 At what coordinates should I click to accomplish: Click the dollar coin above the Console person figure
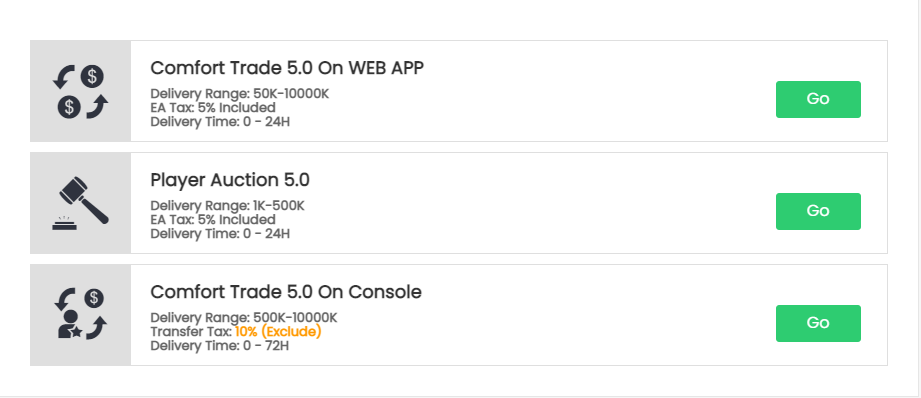[x=93, y=298]
